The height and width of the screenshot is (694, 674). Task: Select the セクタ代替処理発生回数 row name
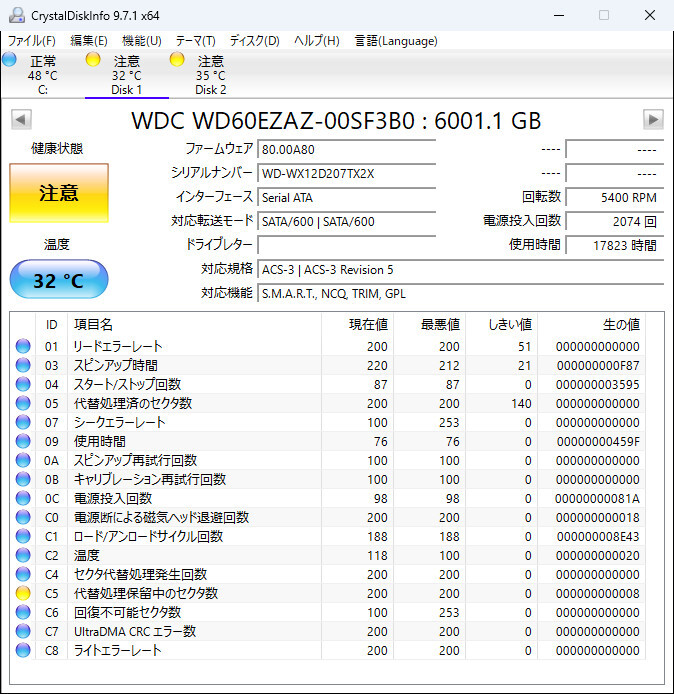pyautogui.click(x=140, y=574)
